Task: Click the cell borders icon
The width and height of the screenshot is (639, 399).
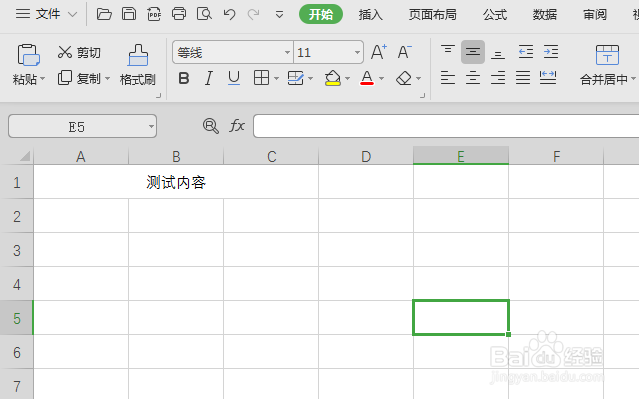Action: coord(261,77)
